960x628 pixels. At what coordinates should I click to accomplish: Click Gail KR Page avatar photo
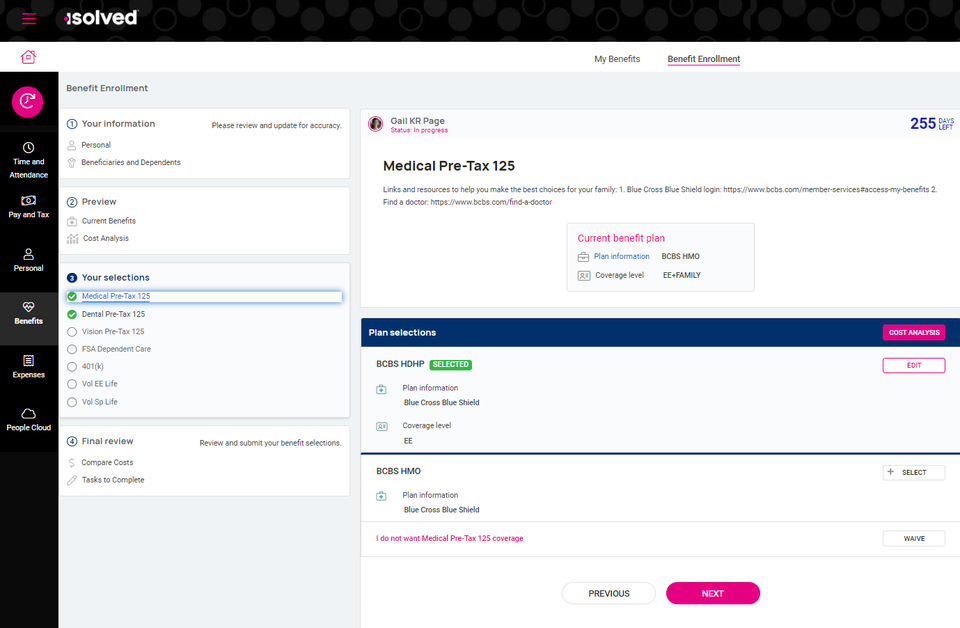pos(375,124)
